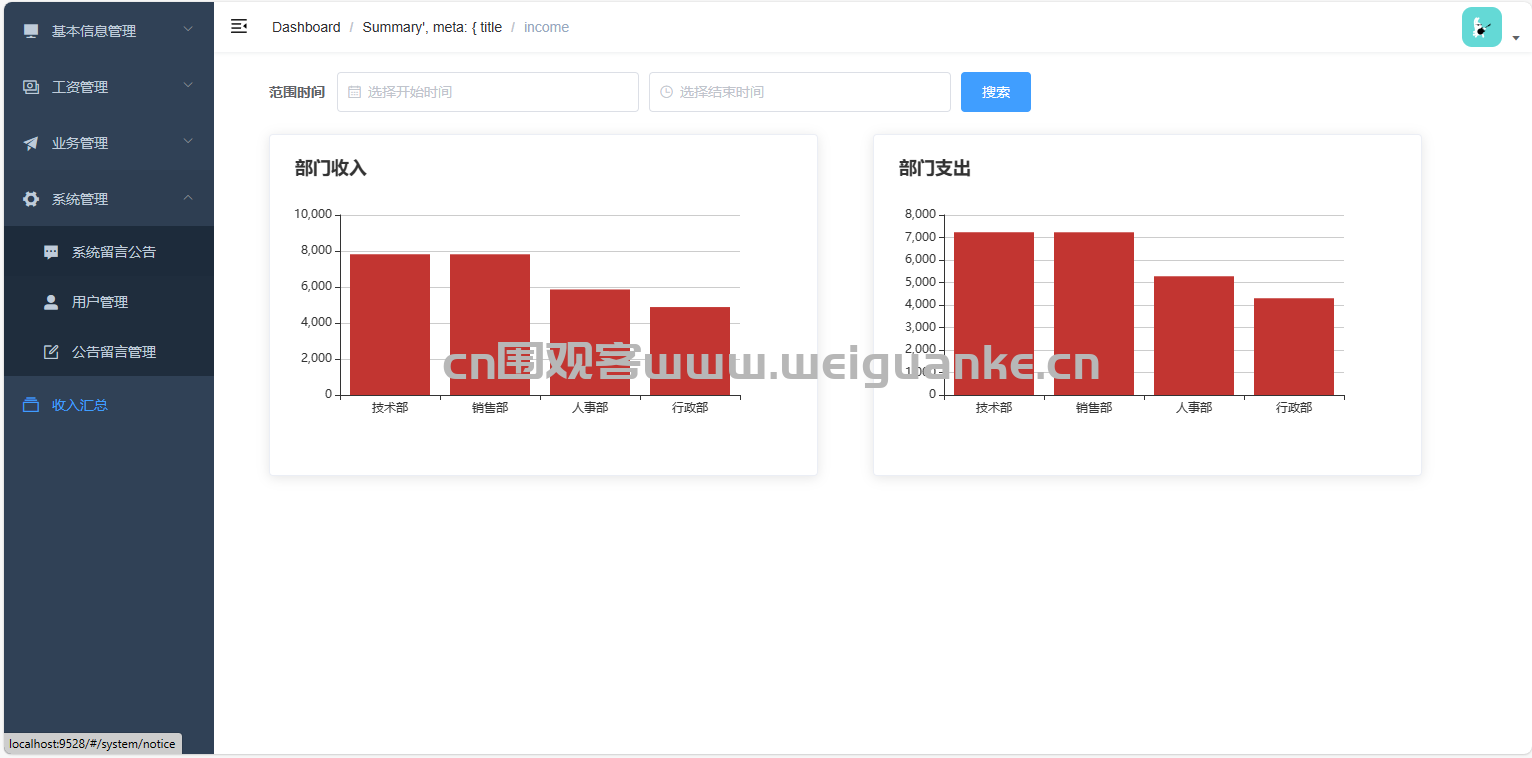Click 人事部 bar in 部门支出 chart
Image resolution: width=1532 pixels, height=758 pixels.
tap(1194, 336)
